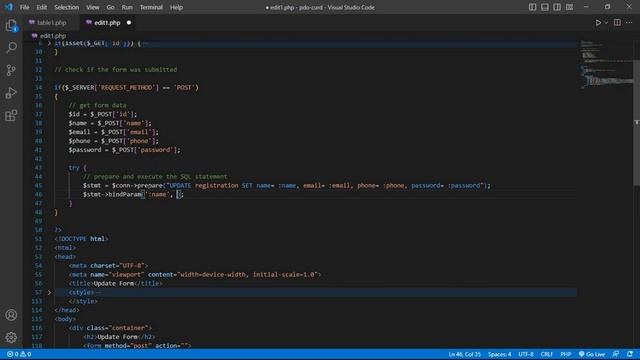Open the Run menu
The image size is (640, 360).
click(127, 7)
